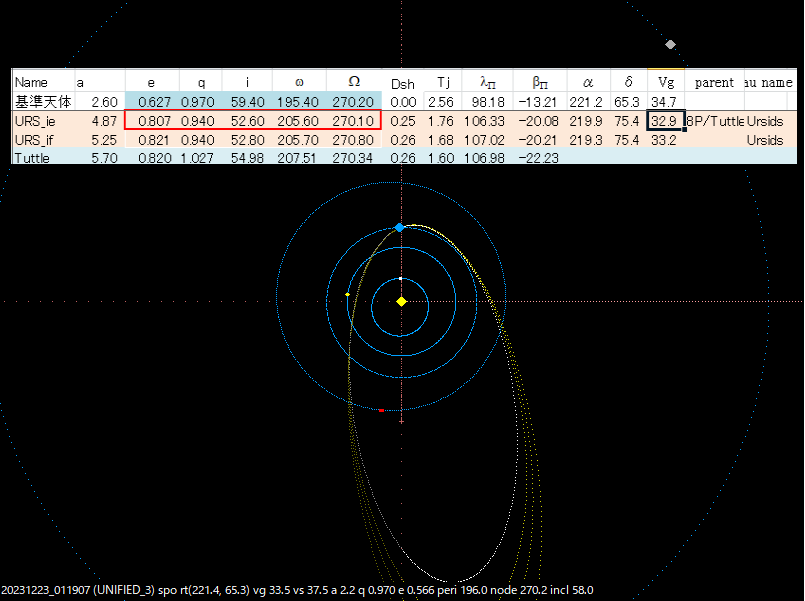Select the tiny yellow Mercury marker
This screenshot has width=805, height=601.
coord(348,293)
